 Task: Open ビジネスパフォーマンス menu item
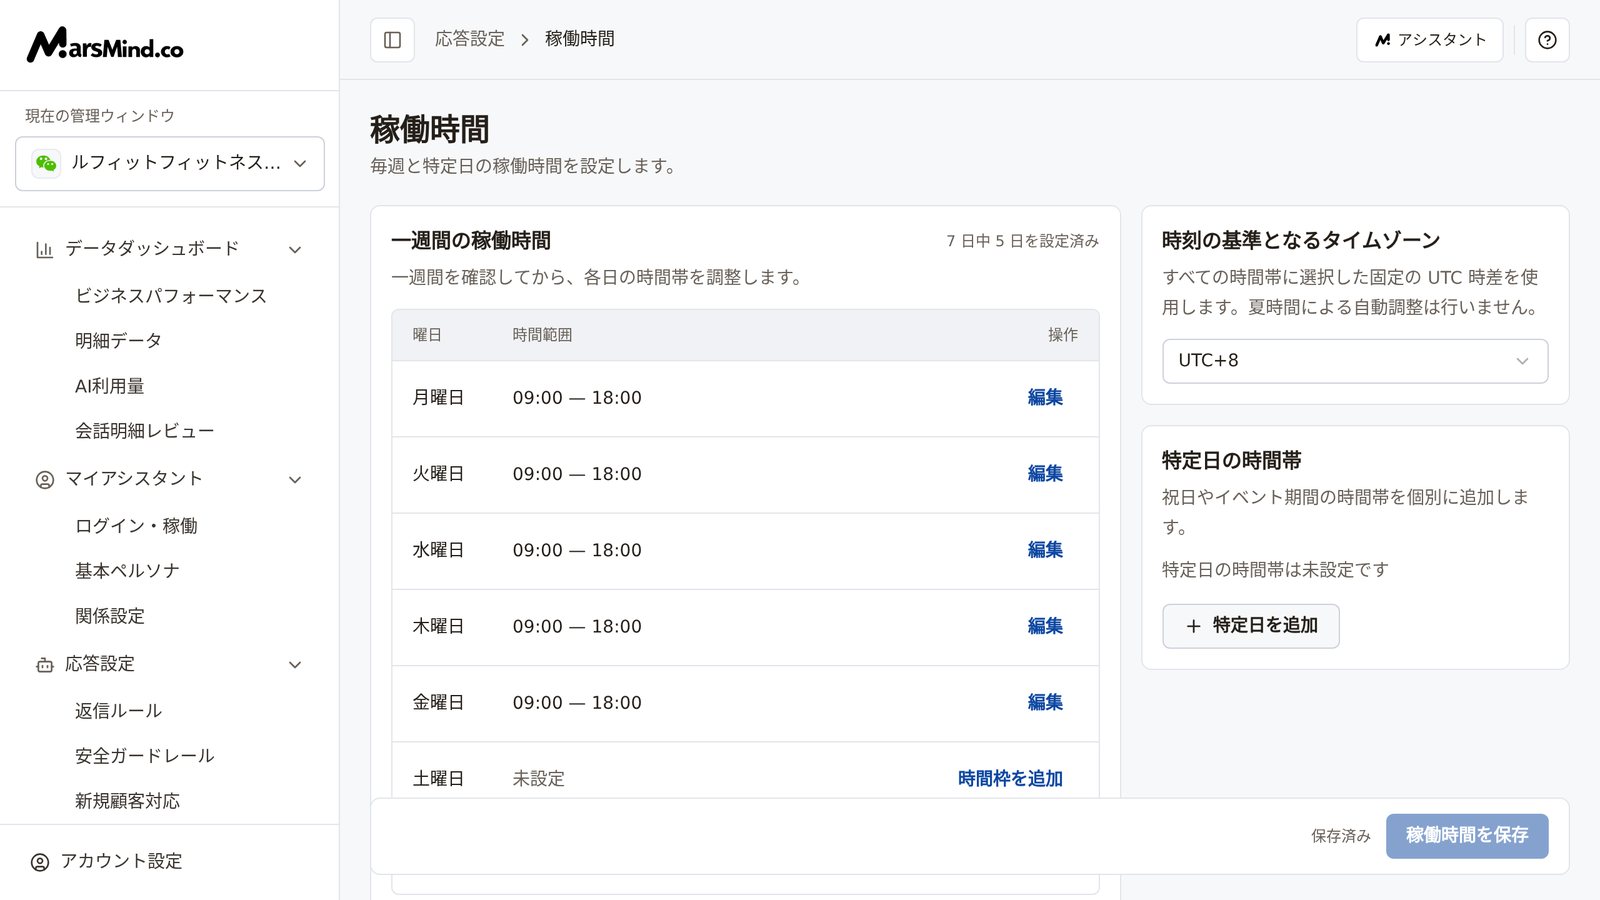pos(171,296)
